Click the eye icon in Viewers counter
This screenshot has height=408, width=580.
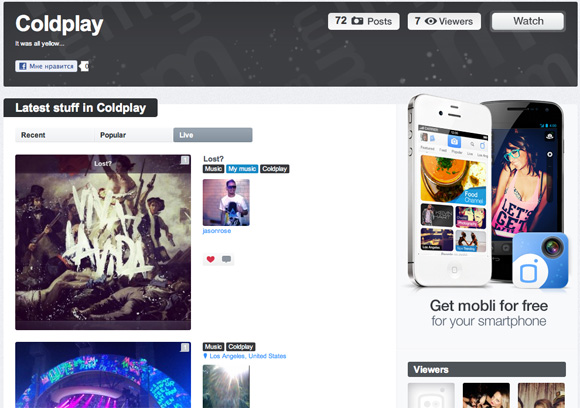(x=430, y=21)
